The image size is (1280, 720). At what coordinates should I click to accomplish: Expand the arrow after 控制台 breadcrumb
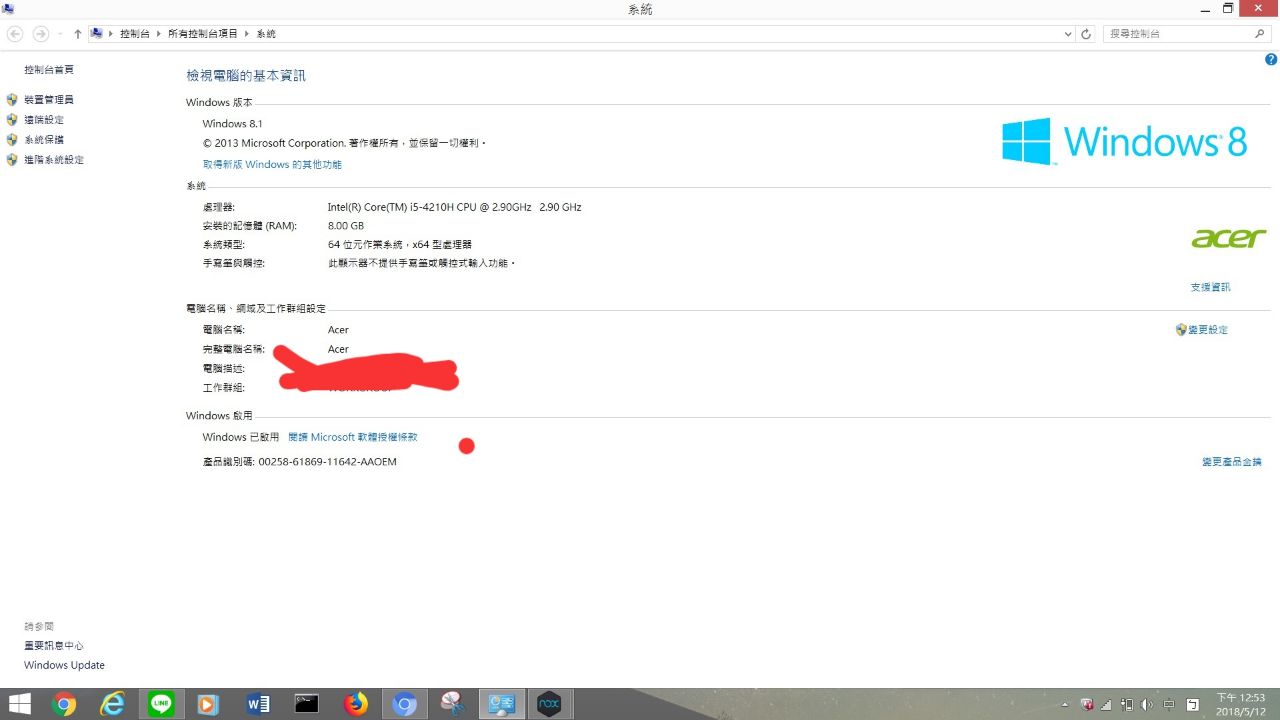point(158,34)
